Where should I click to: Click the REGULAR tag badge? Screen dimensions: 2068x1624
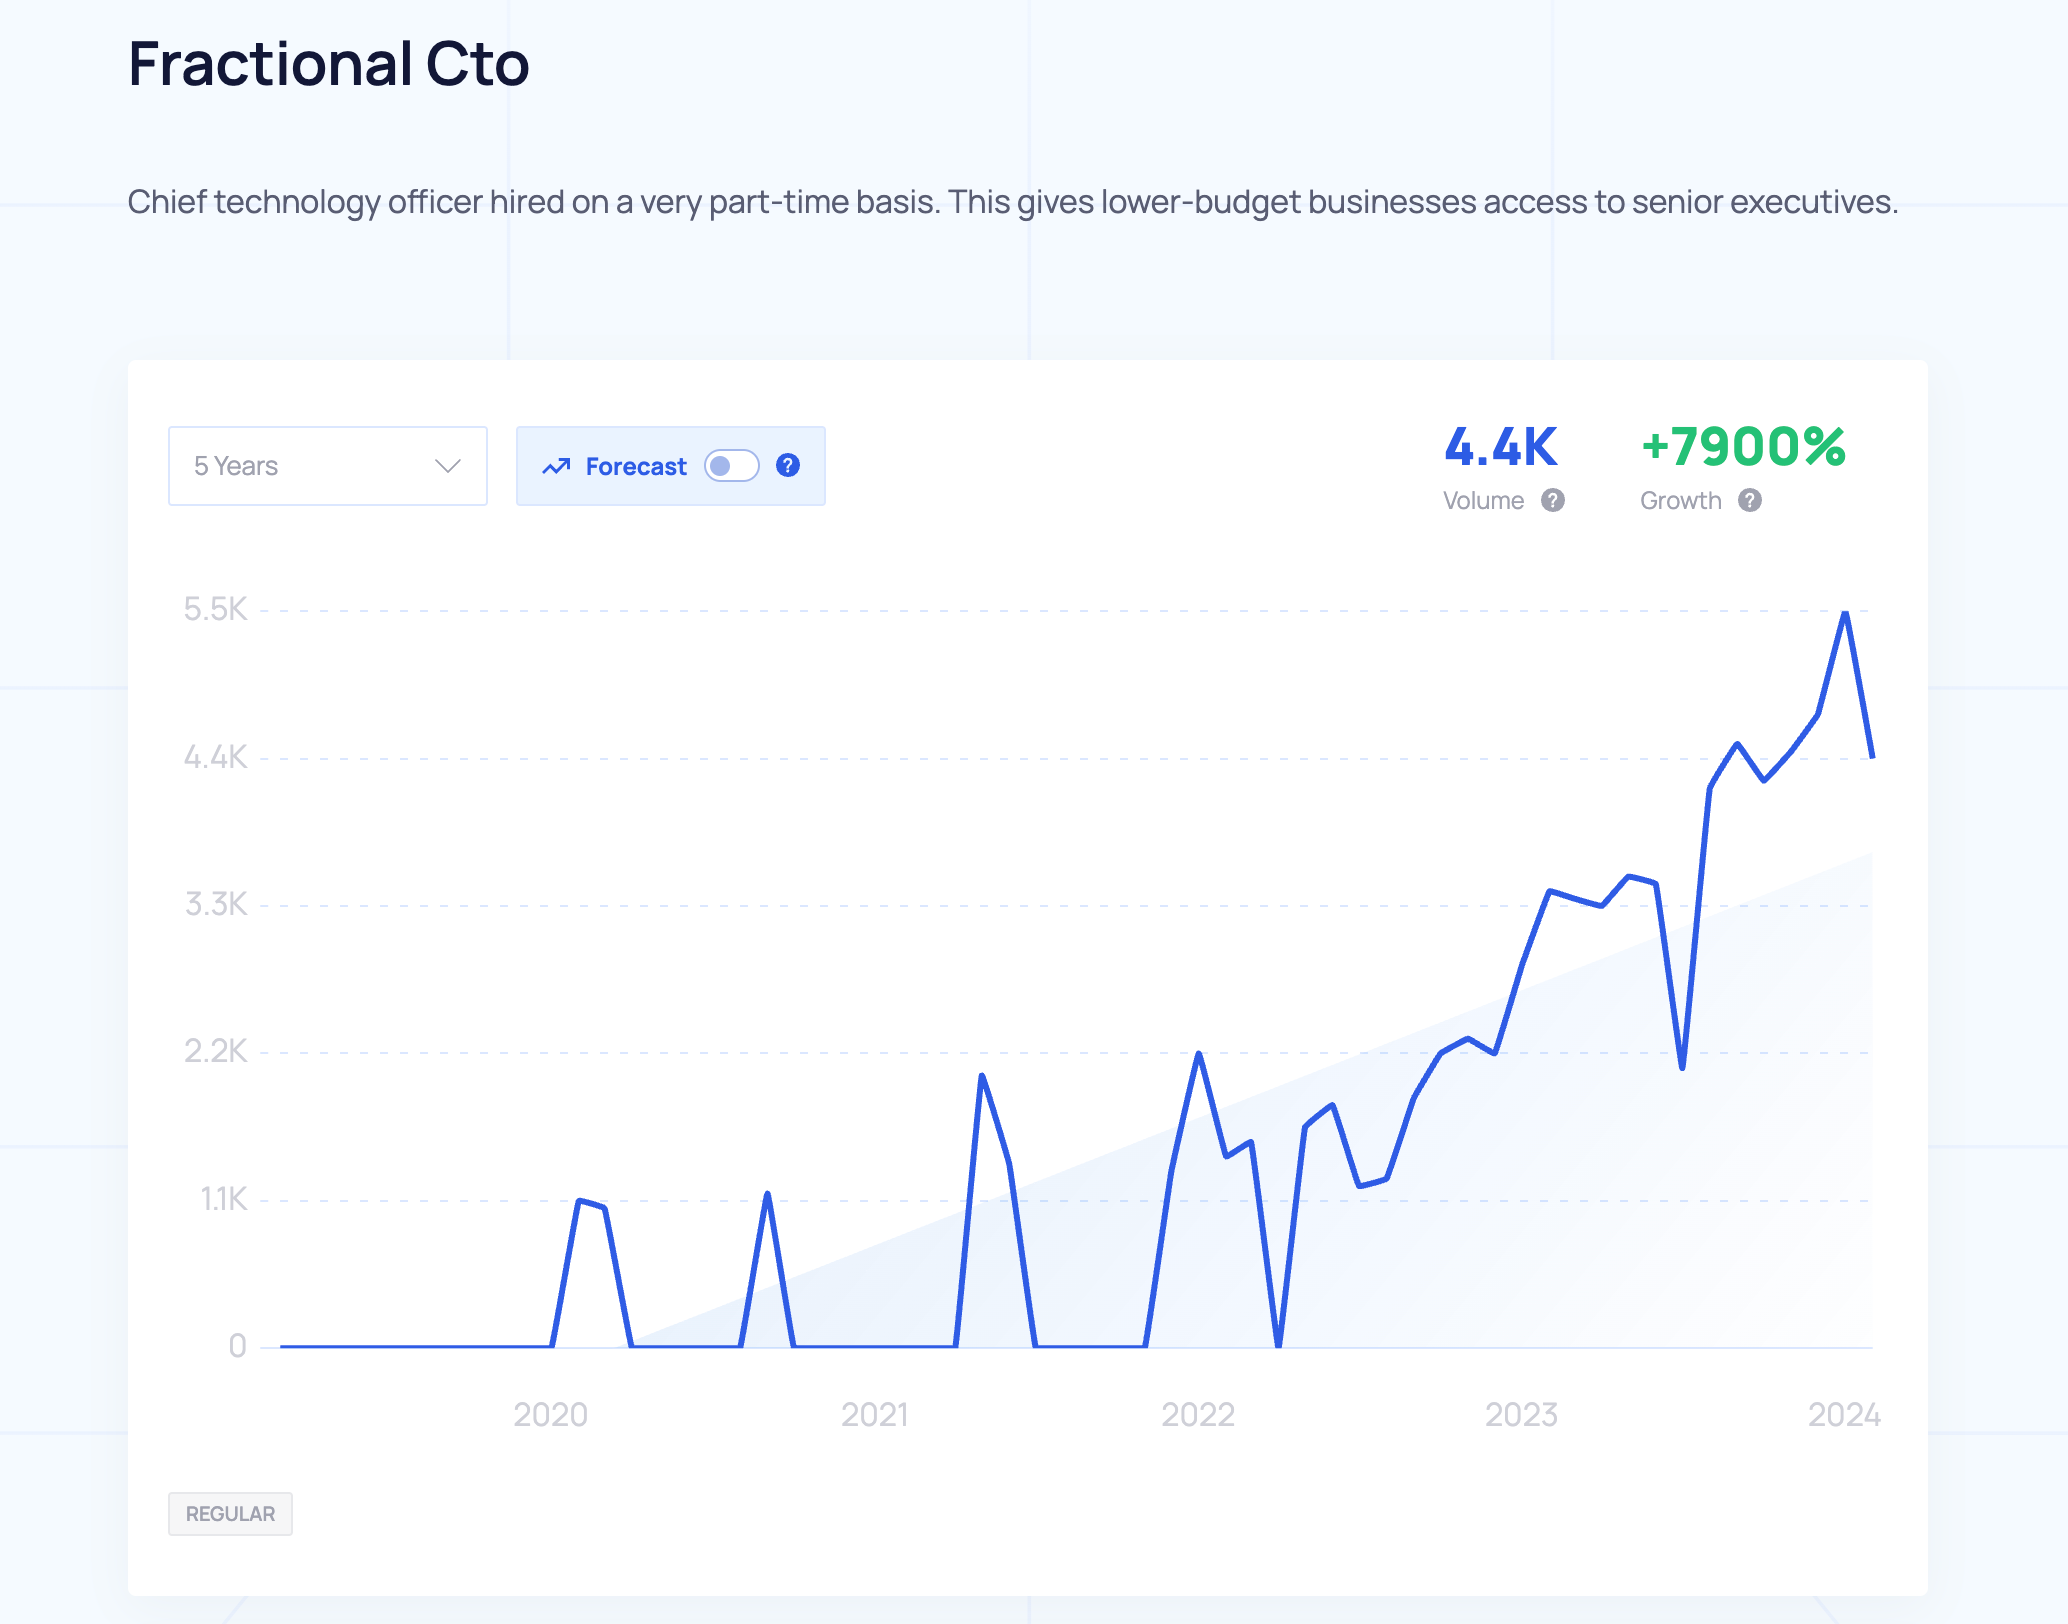point(230,1513)
